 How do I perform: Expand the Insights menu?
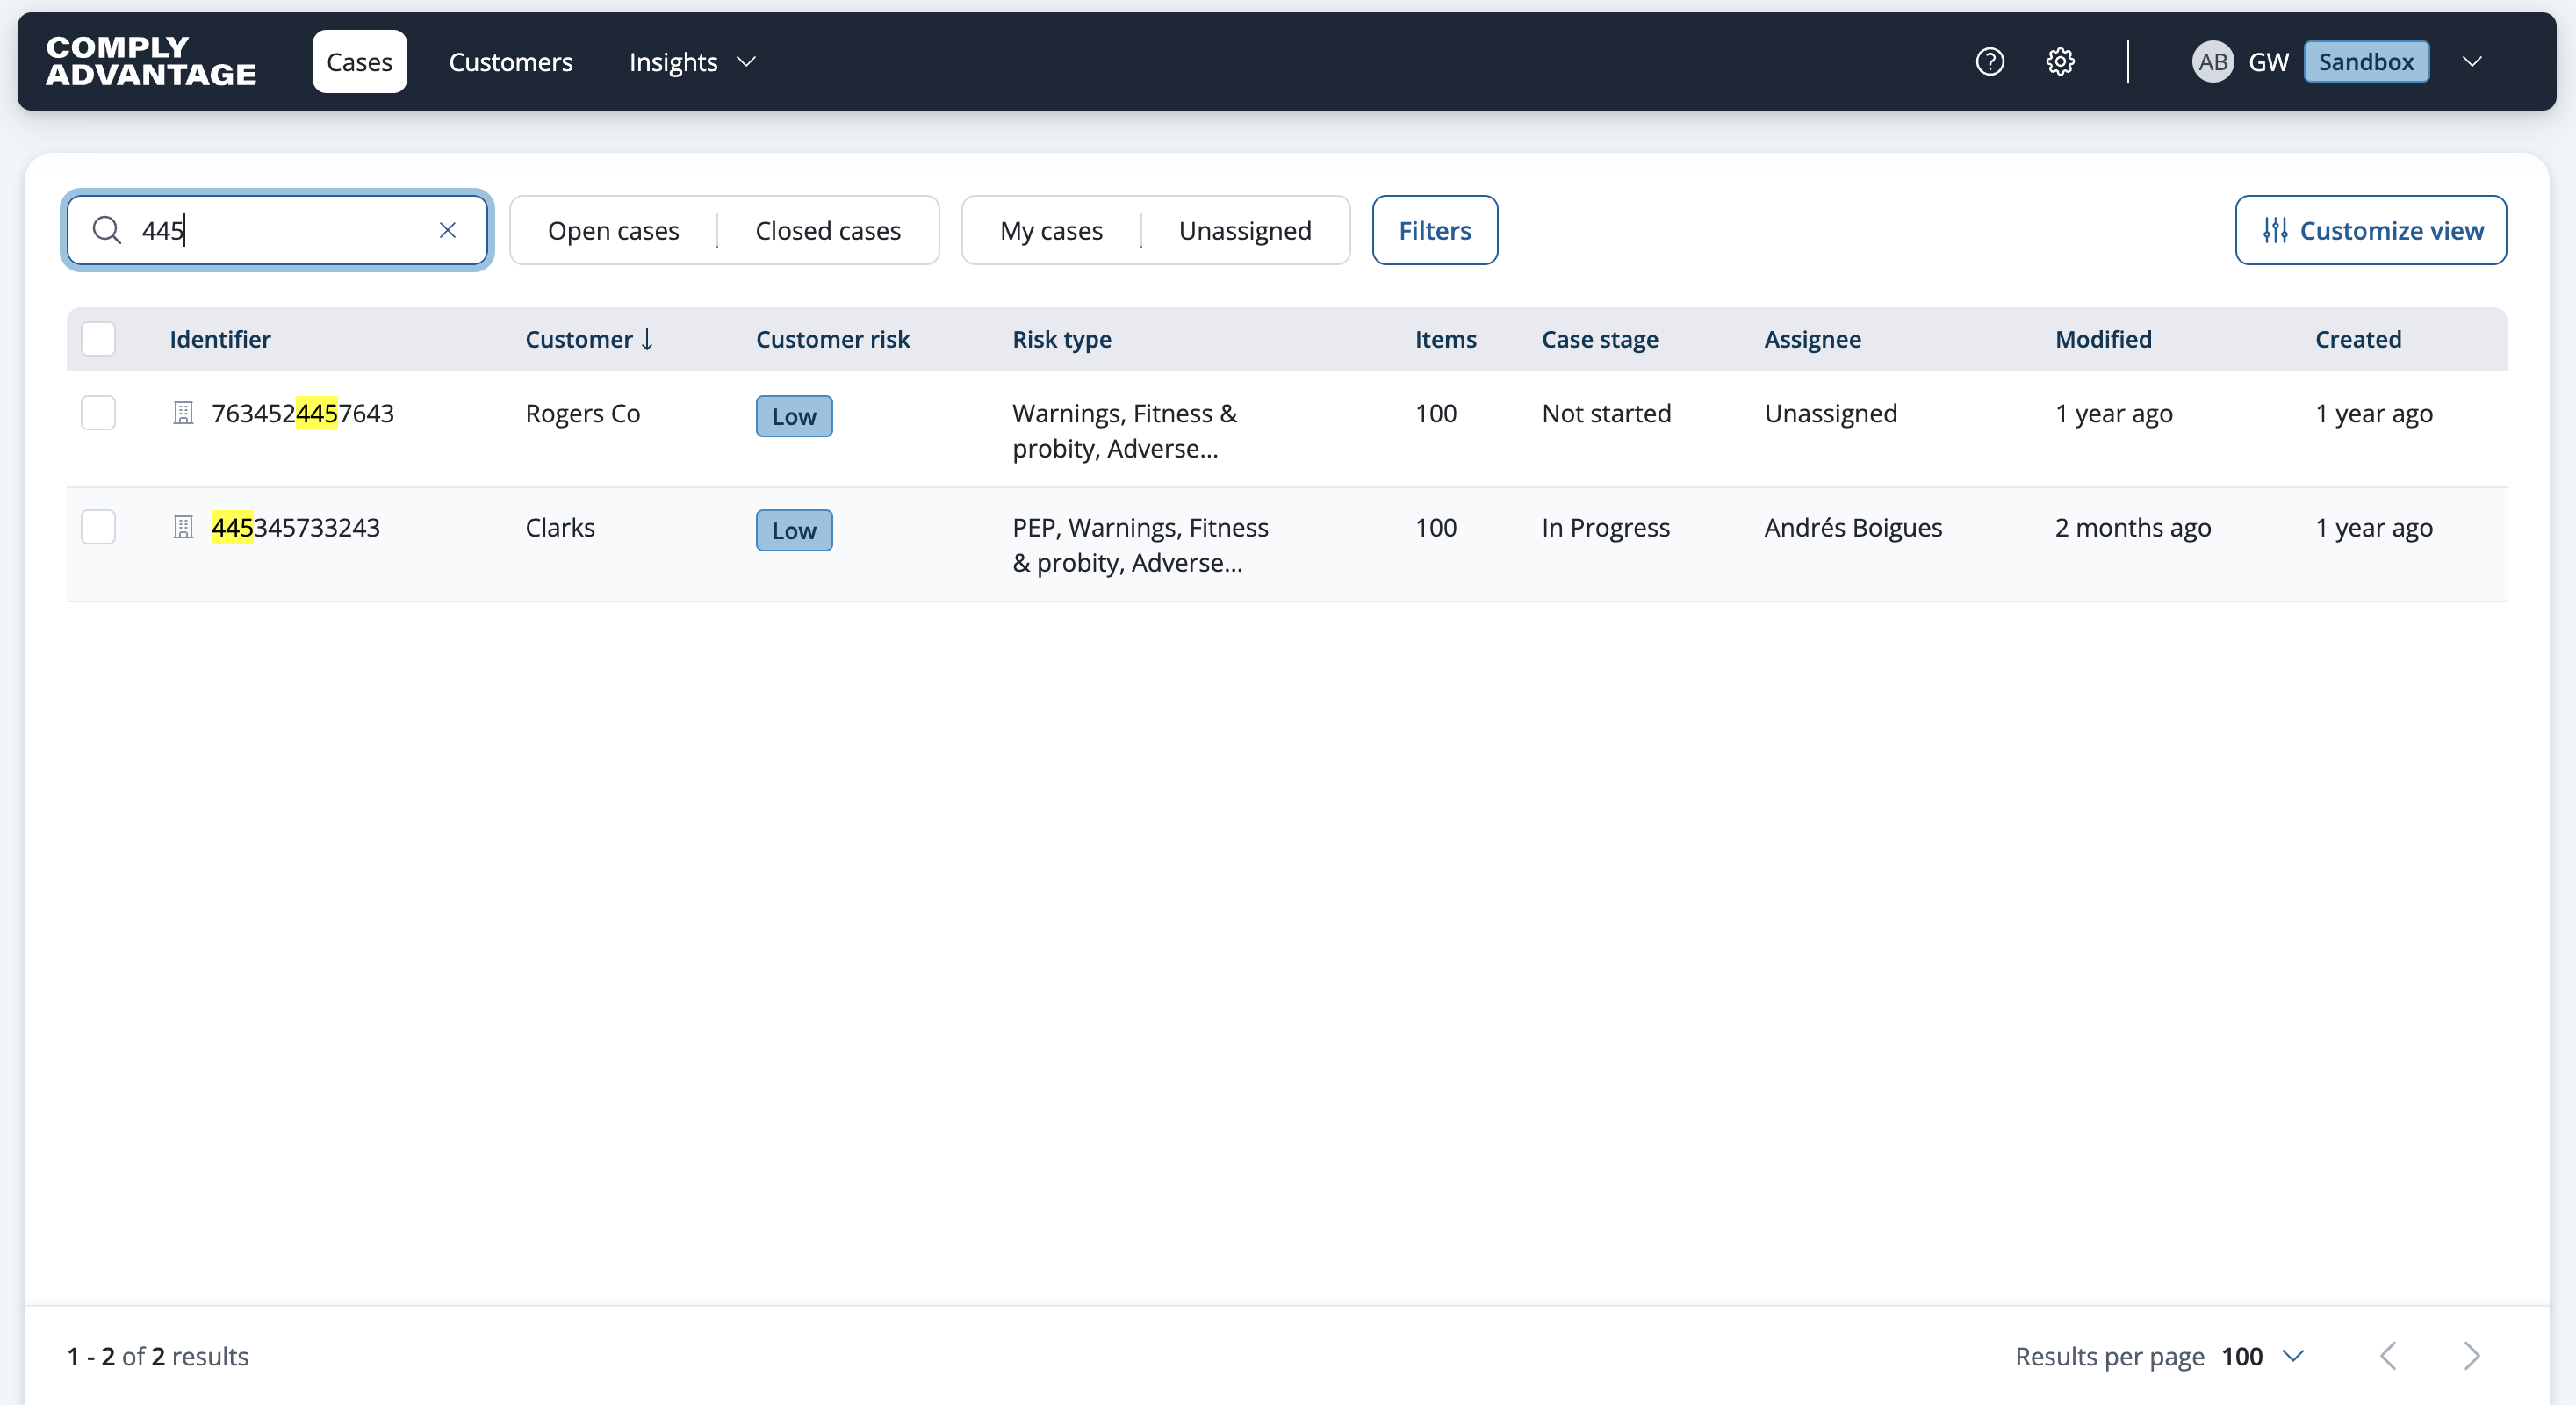point(692,62)
